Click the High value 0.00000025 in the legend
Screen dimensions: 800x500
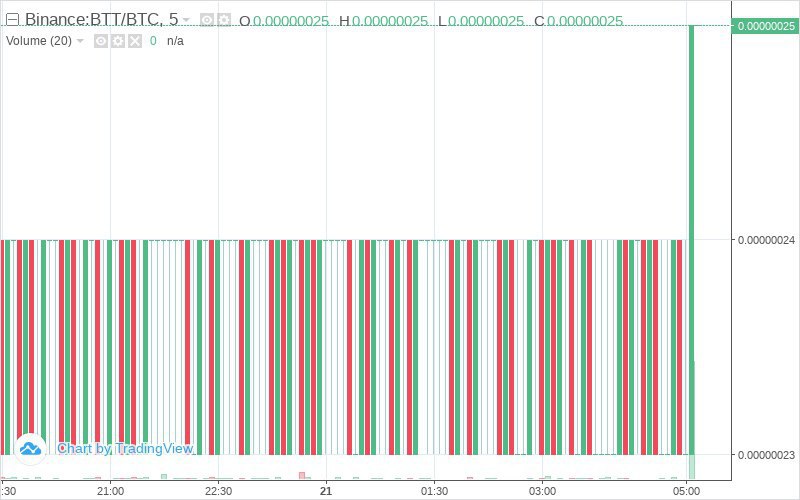[x=390, y=21]
